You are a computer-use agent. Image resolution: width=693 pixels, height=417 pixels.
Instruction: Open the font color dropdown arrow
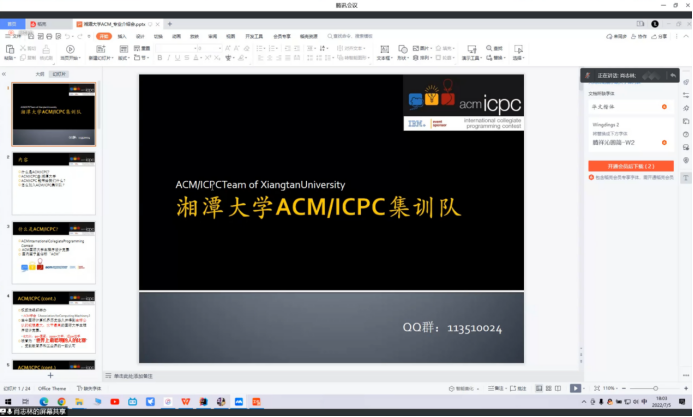coord(201,58)
